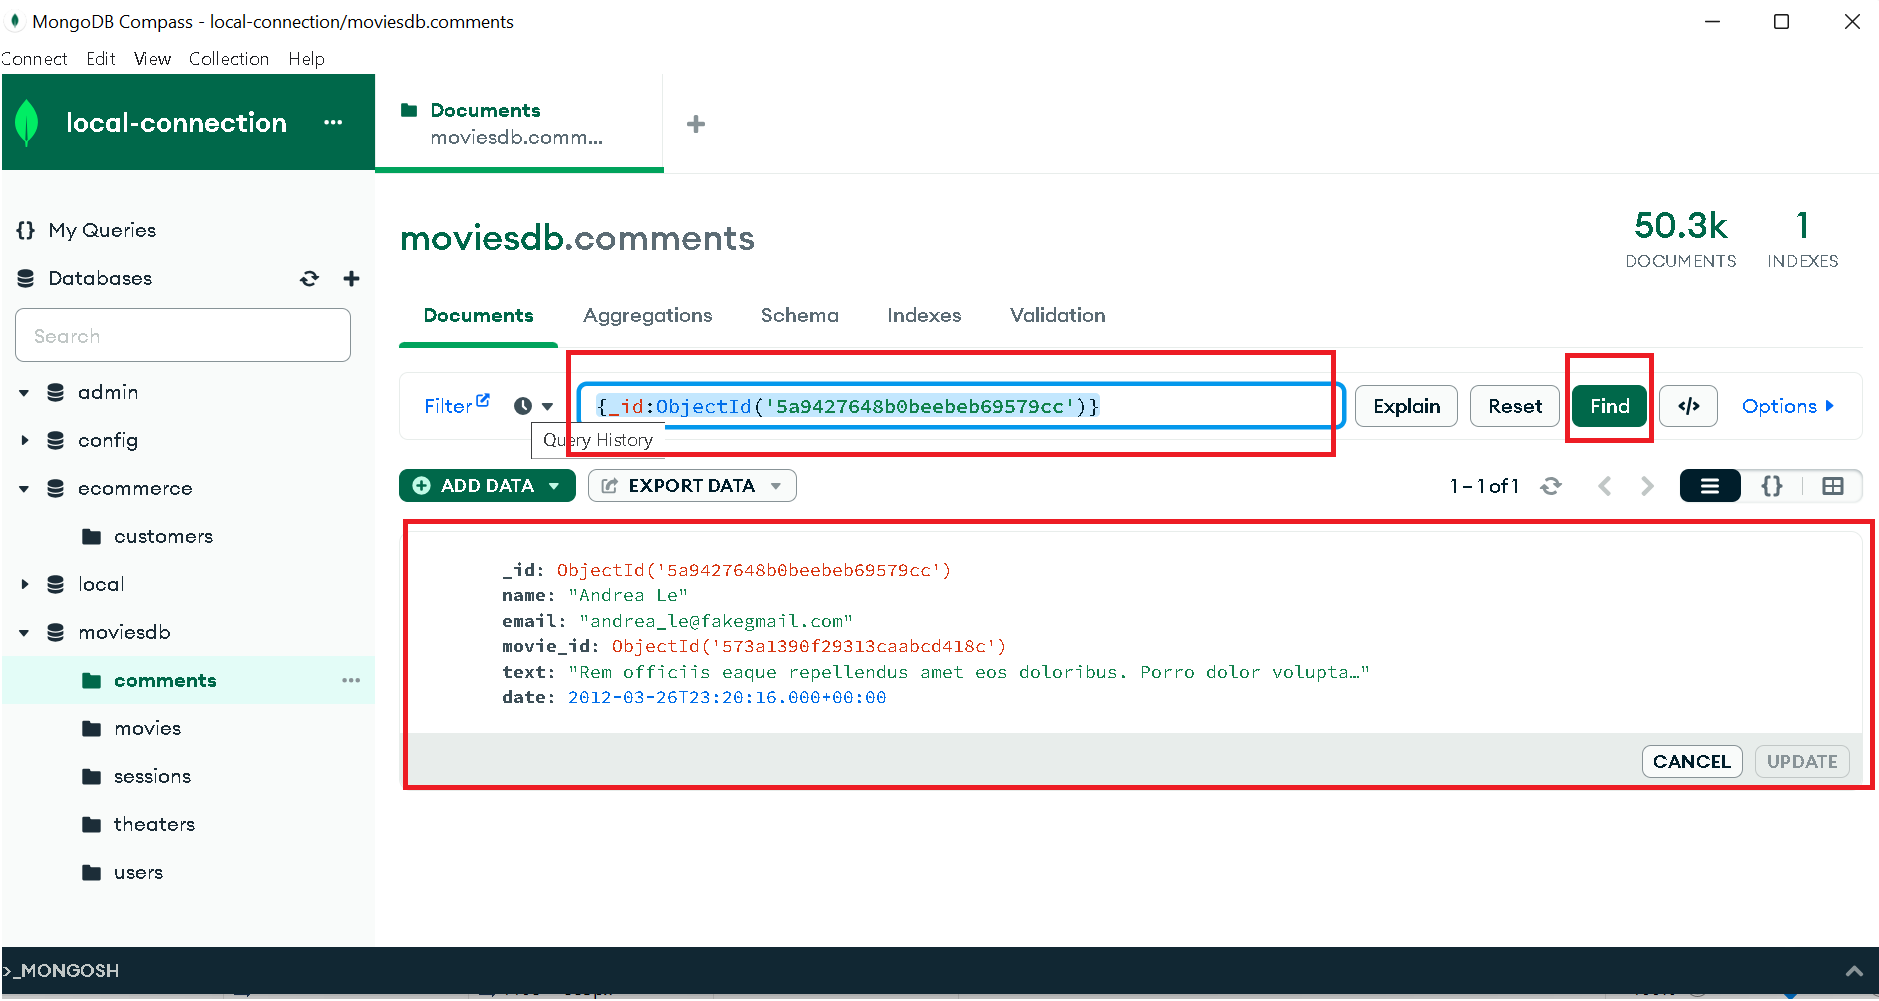Select the Documents sub-tab
The image size is (1879, 1001).
tap(478, 316)
